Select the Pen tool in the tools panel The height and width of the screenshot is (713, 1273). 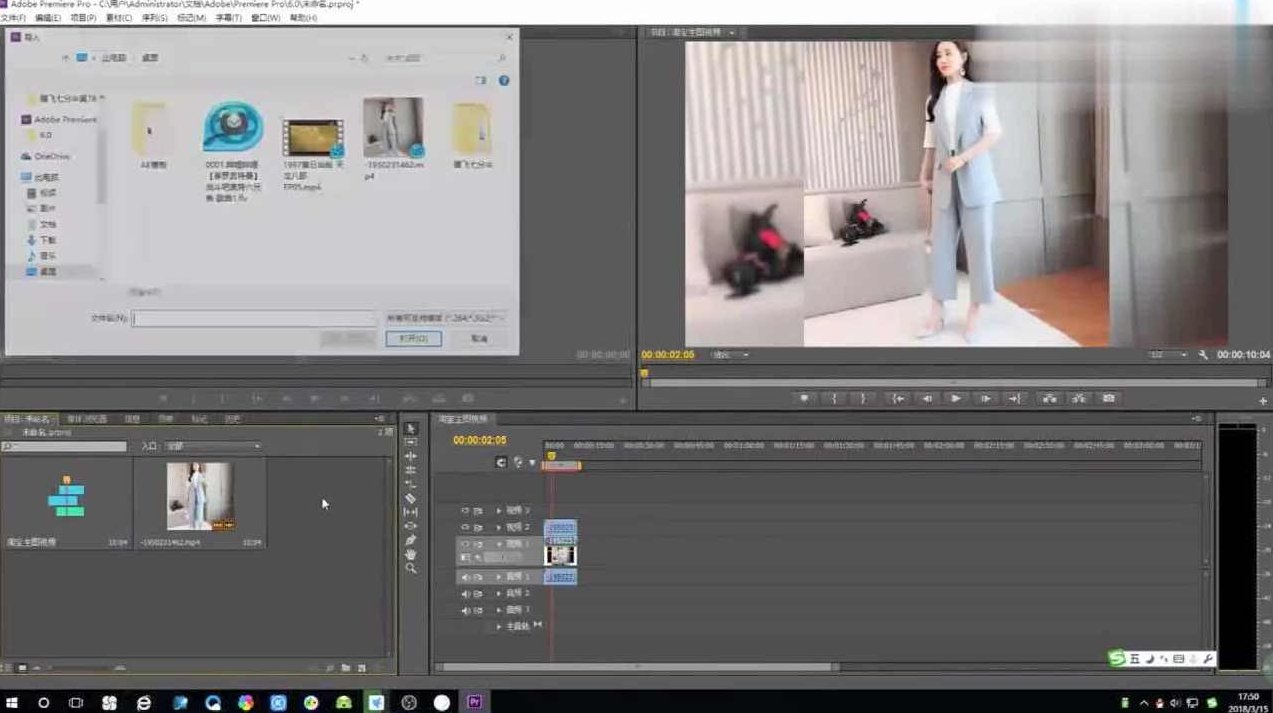click(x=411, y=540)
